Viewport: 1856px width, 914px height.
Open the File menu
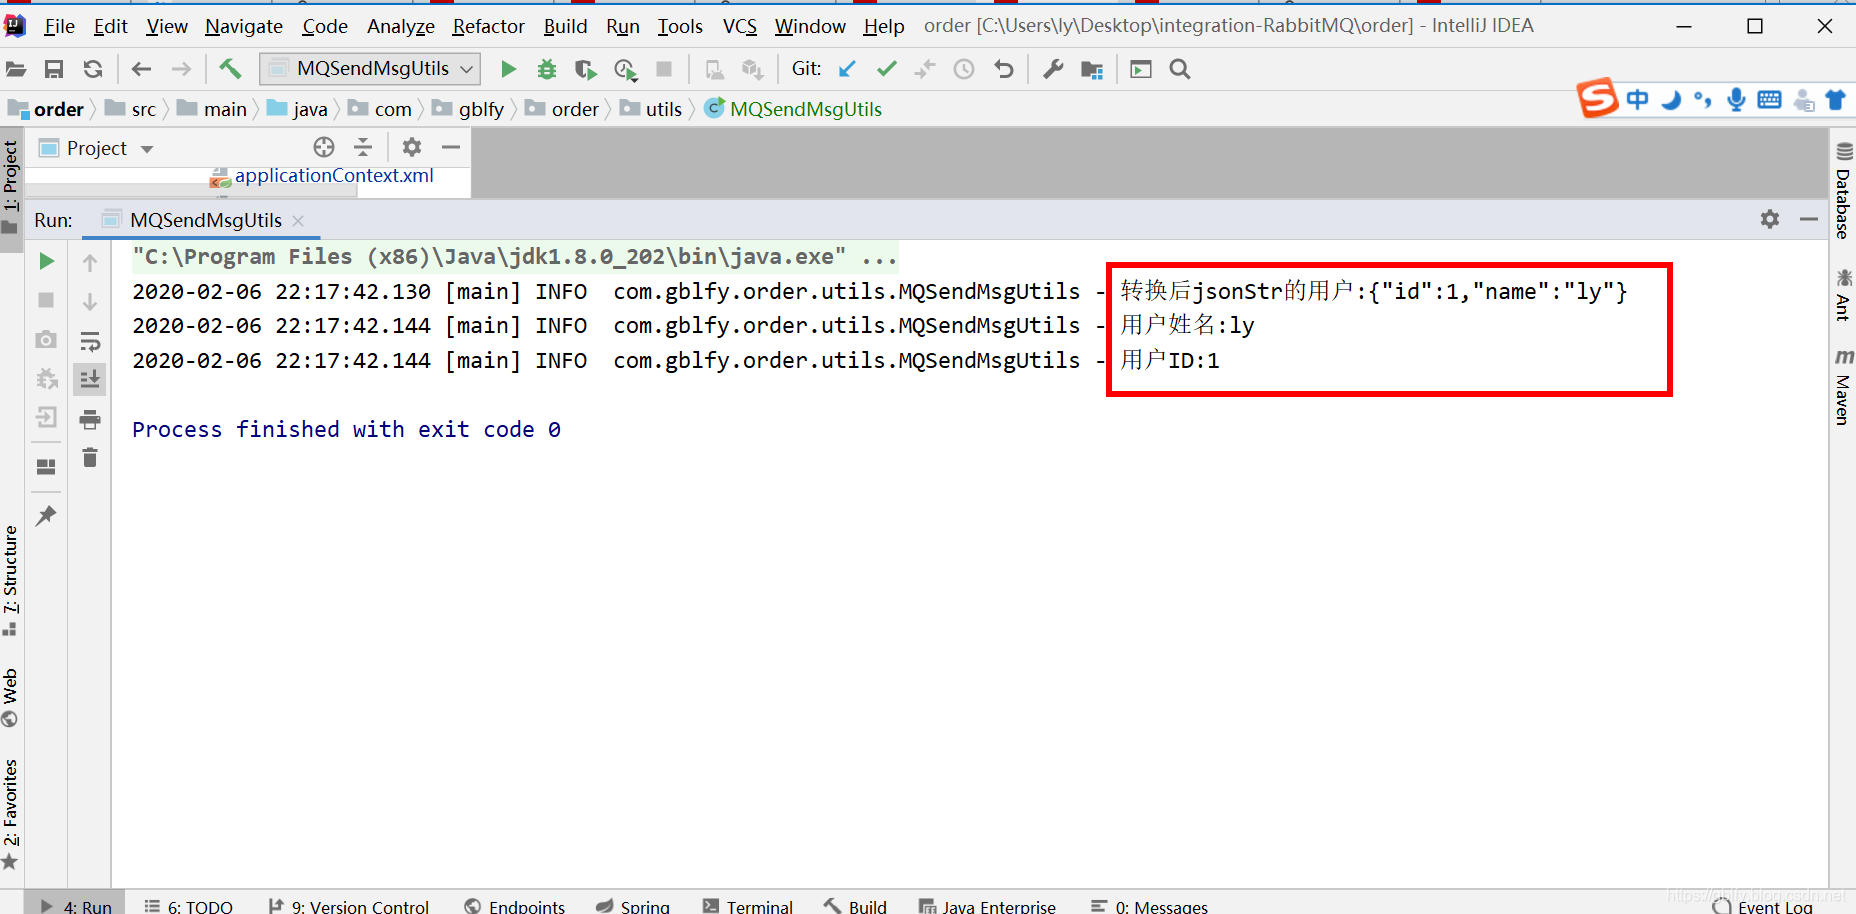pyautogui.click(x=59, y=26)
